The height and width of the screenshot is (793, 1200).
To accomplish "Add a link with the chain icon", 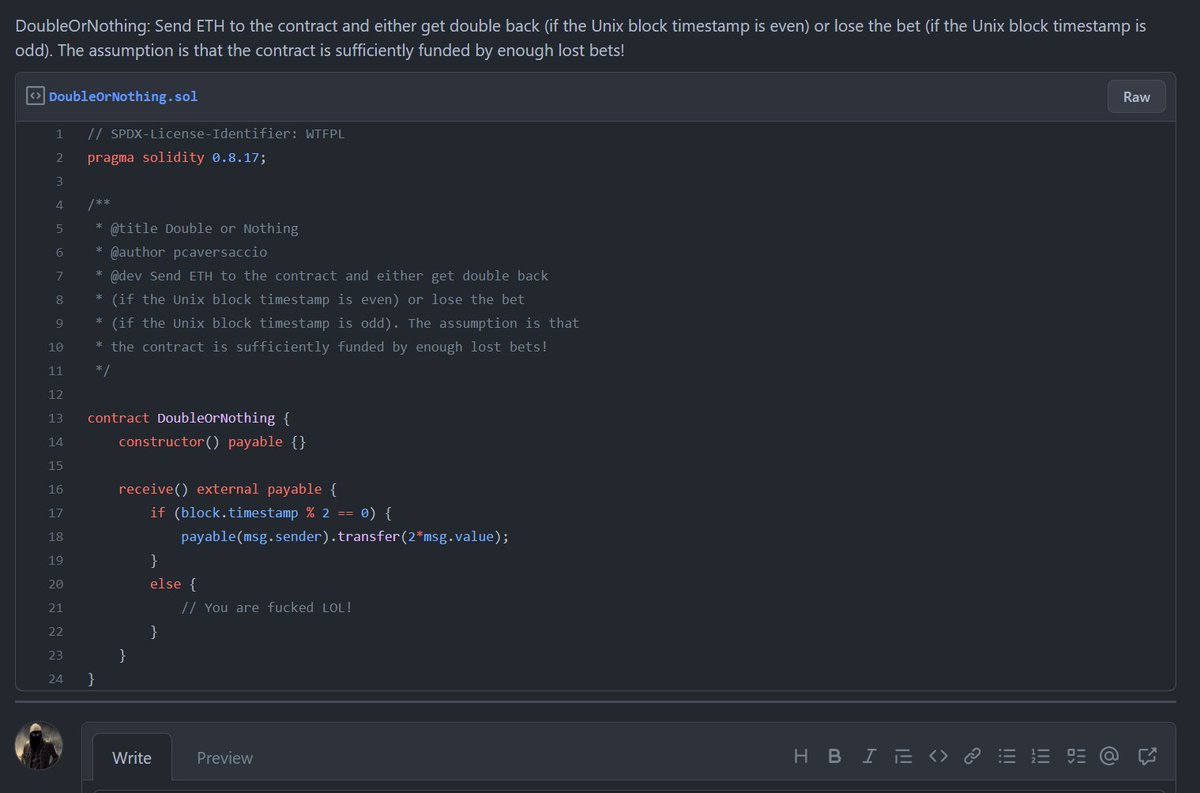I will pyautogui.click(x=971, y=757).
